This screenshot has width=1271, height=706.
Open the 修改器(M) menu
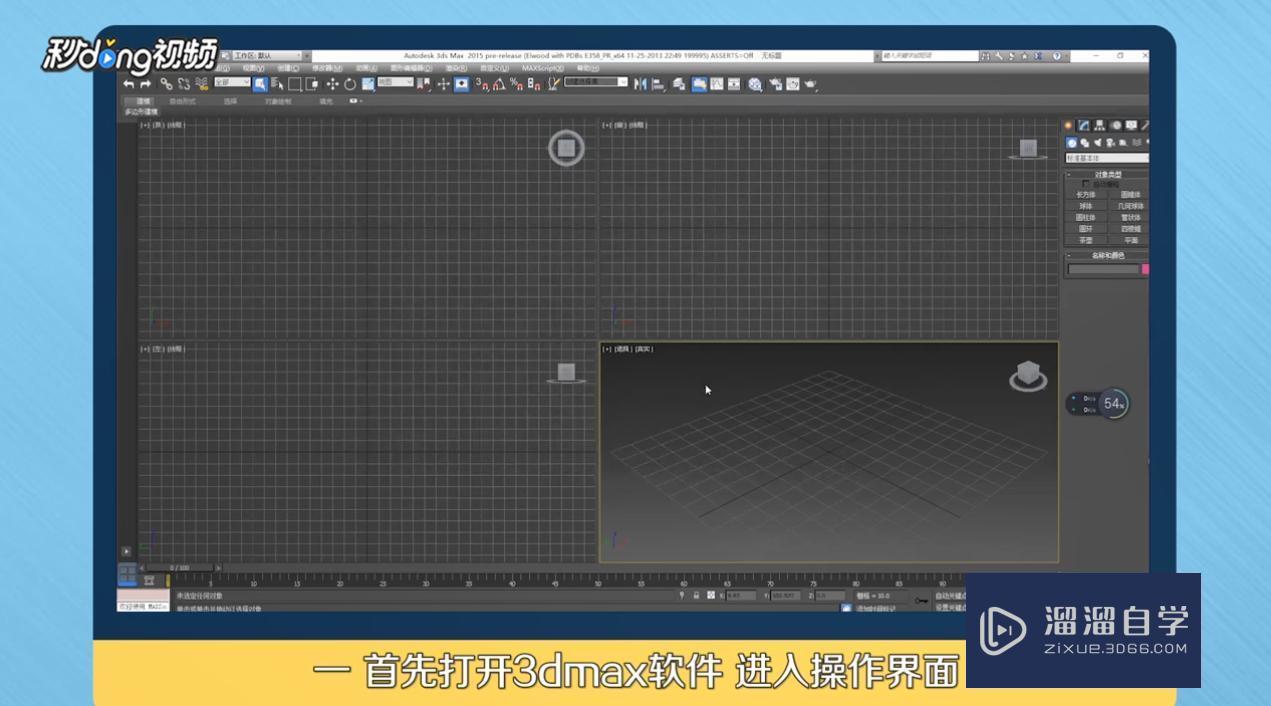click(327, 68)
